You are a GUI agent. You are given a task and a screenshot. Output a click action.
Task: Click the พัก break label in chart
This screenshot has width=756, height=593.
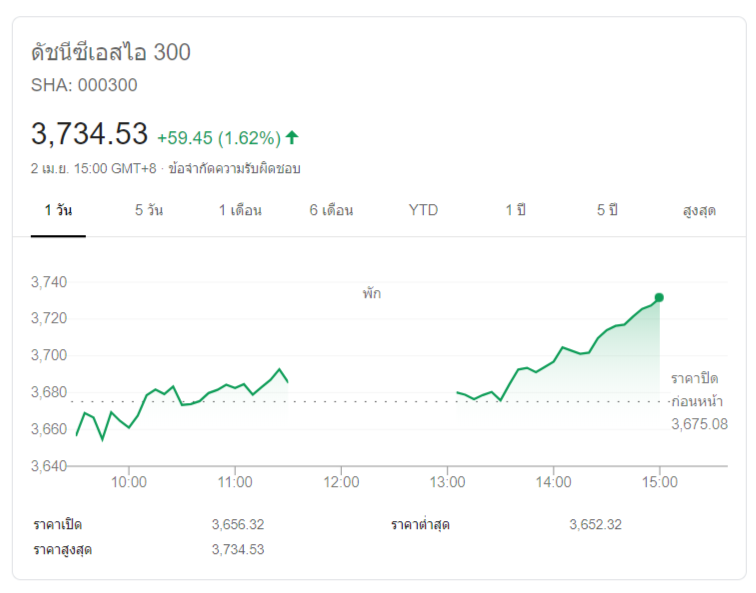click(x=372, y=294)
